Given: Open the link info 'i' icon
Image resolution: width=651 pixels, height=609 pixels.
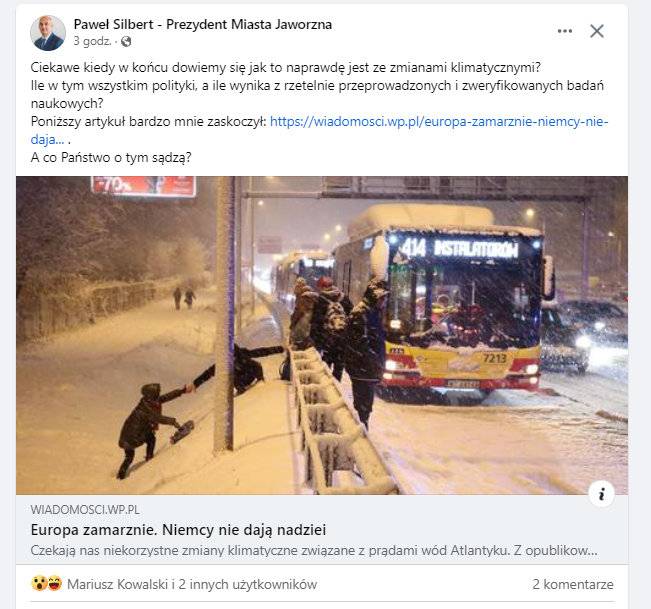Looking at the screenshot, I should 601,494.
